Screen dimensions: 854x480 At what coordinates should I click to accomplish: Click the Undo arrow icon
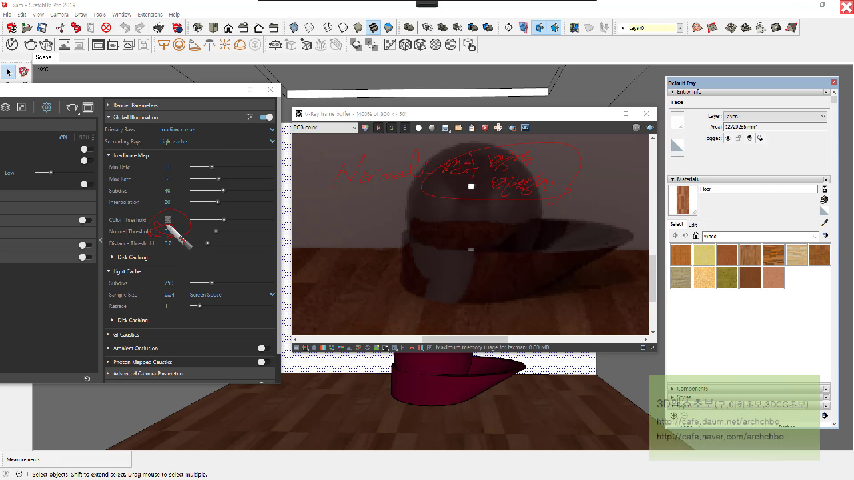click(x=125, y=27)
